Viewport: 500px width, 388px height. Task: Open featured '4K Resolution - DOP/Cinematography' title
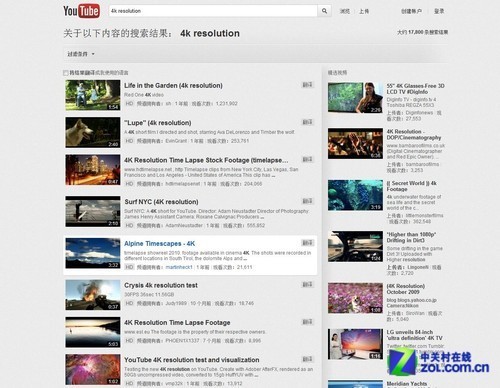click(414, 135)
